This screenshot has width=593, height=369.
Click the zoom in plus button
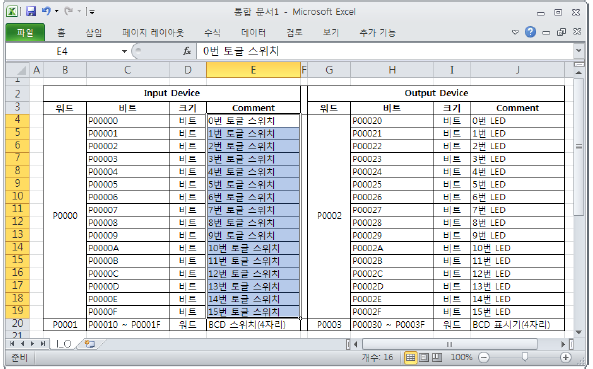point(565,357)
